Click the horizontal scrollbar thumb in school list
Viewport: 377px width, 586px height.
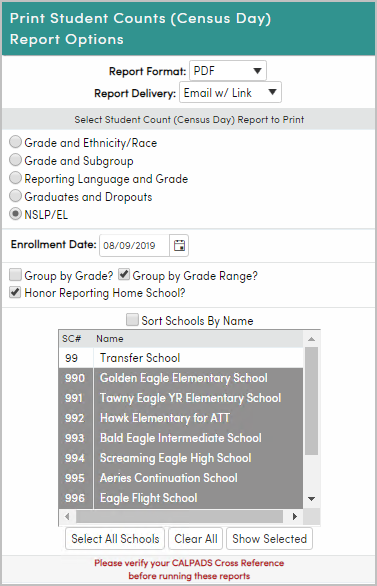click(x=179, y=516)
